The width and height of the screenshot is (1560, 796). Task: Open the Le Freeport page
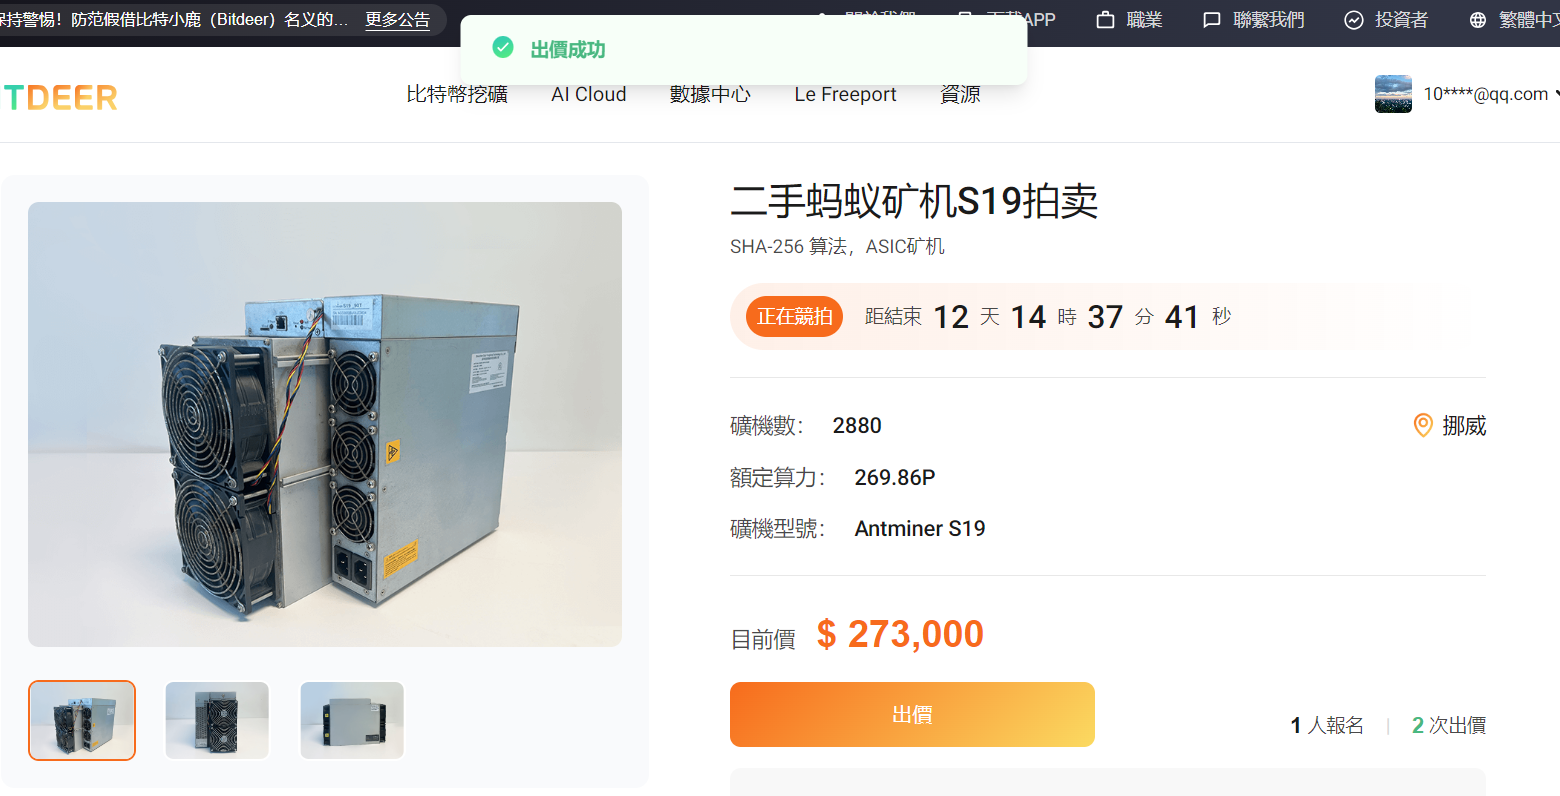845,94
